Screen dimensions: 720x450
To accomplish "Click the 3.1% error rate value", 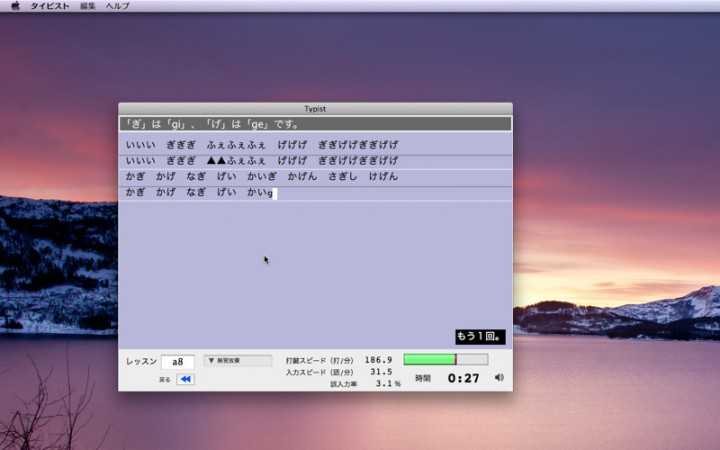I will (x=388, y=383).
